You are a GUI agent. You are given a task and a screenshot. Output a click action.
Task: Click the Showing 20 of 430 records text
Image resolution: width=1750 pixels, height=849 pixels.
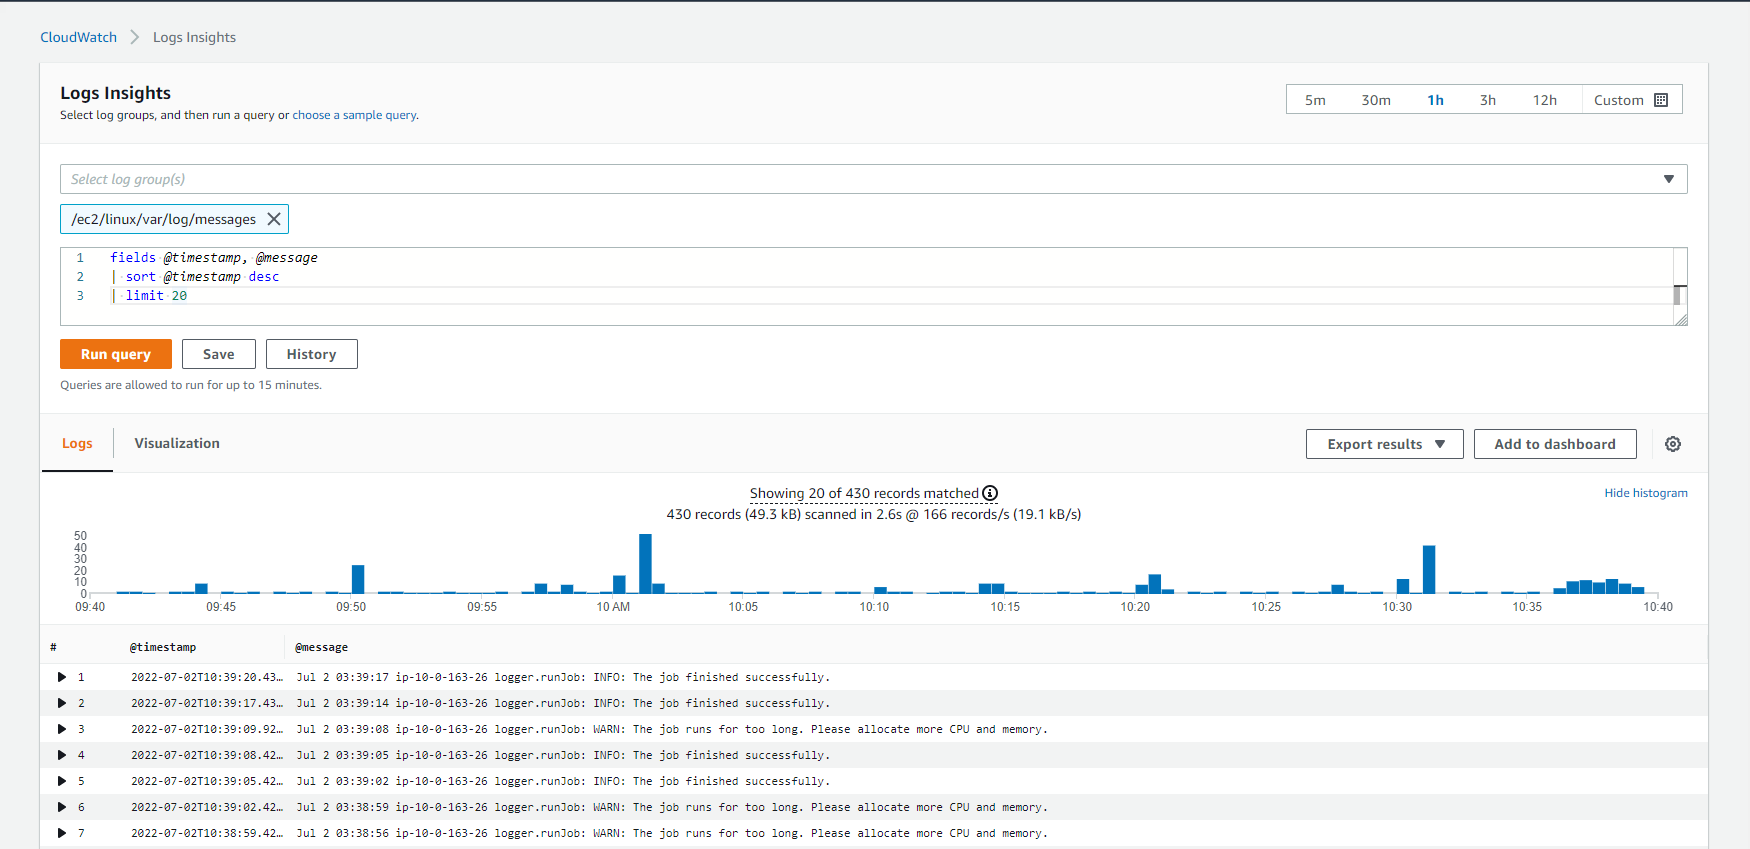click(x=864, y=493)
